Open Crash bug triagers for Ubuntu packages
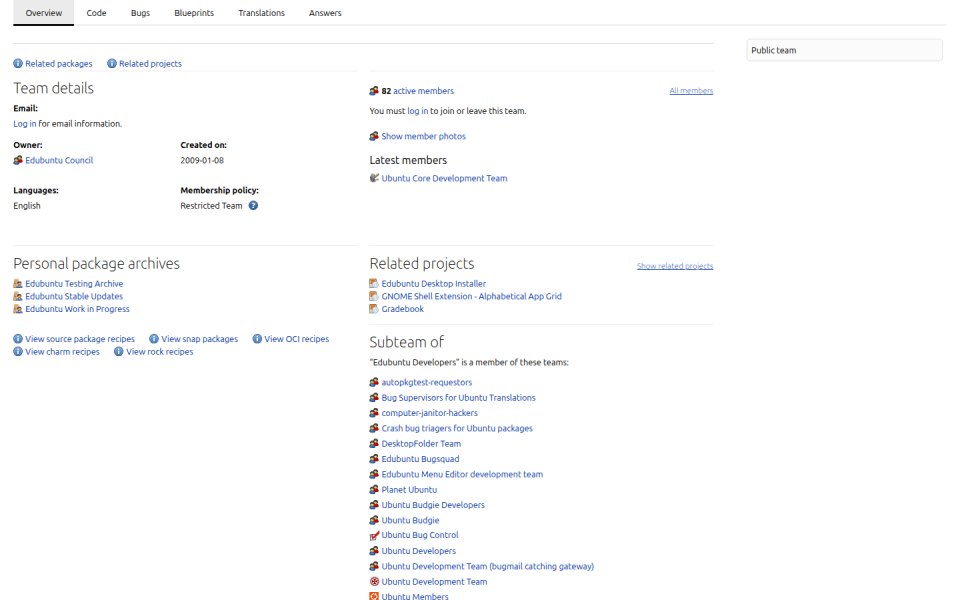The image size is (960, 600). tap(457, 428)
